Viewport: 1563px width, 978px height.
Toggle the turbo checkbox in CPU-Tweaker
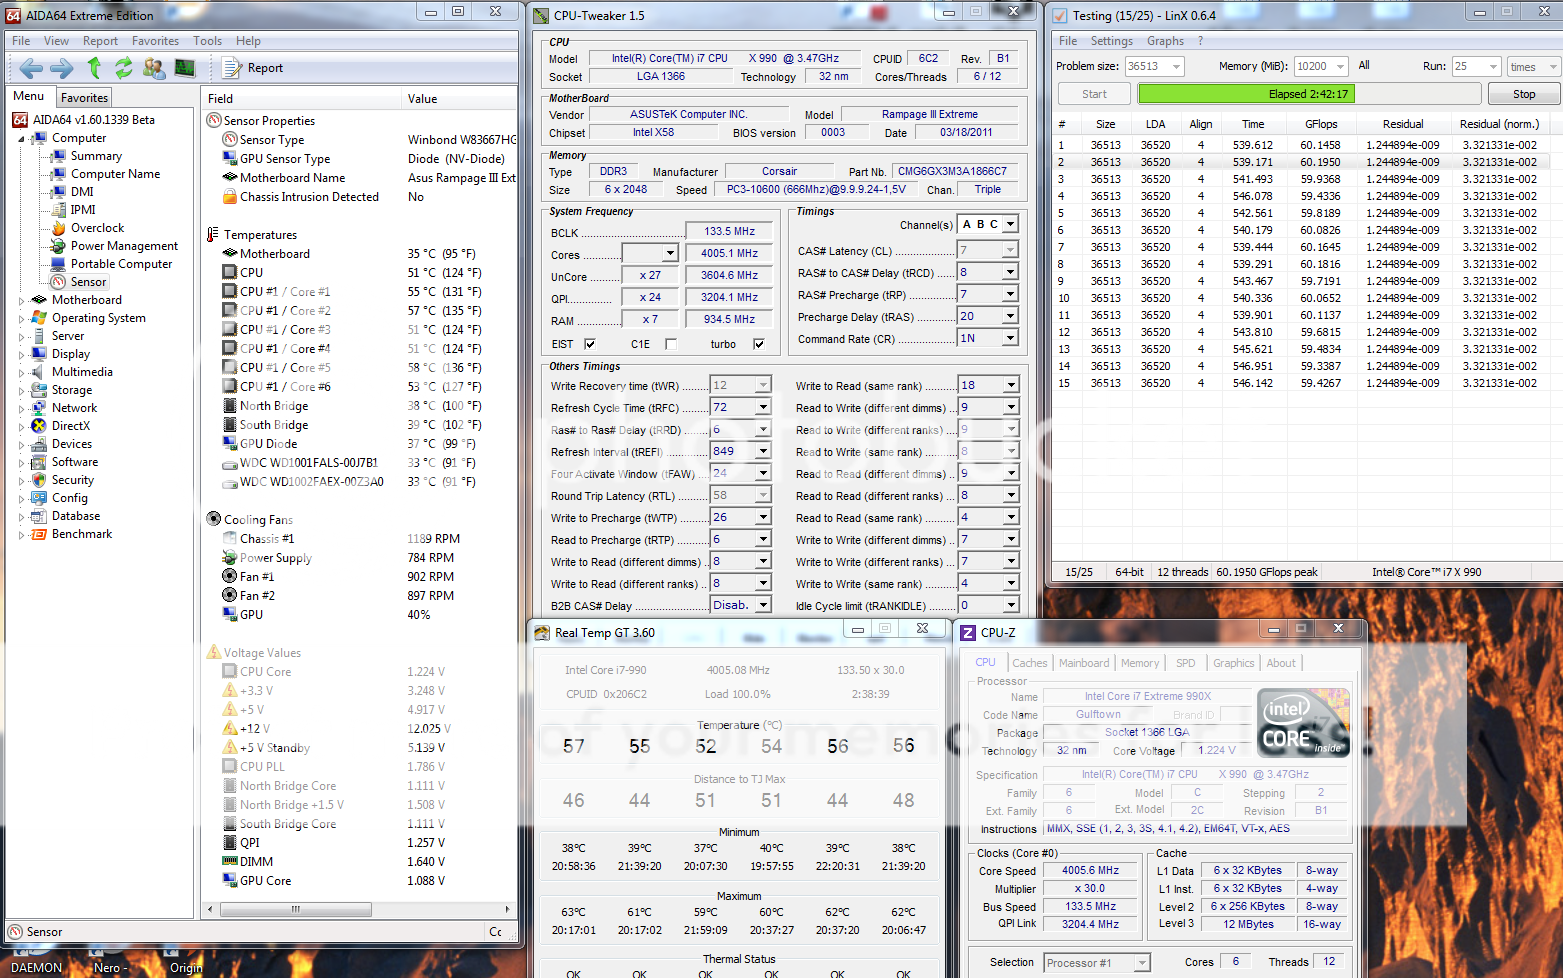click(x=759, y=344)
